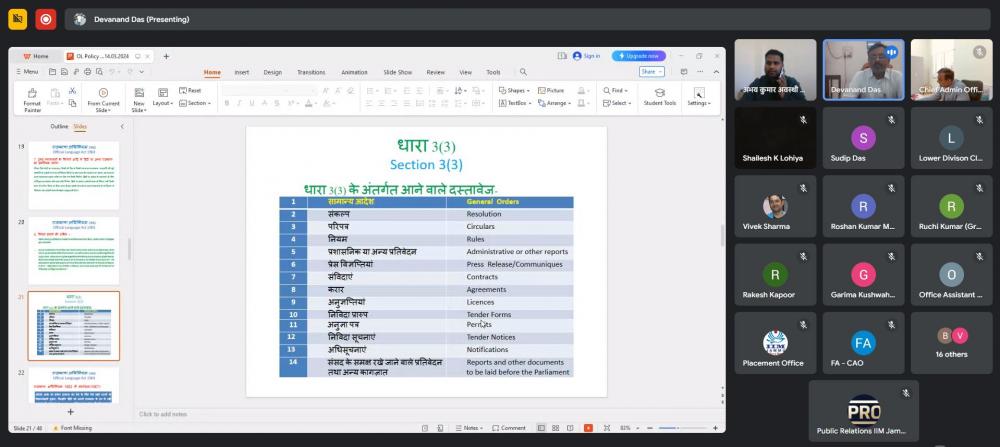Click the Picture insert icon
Image resolution: width=1000 pixels, height=447 pixels.
(x=550, y=90)
